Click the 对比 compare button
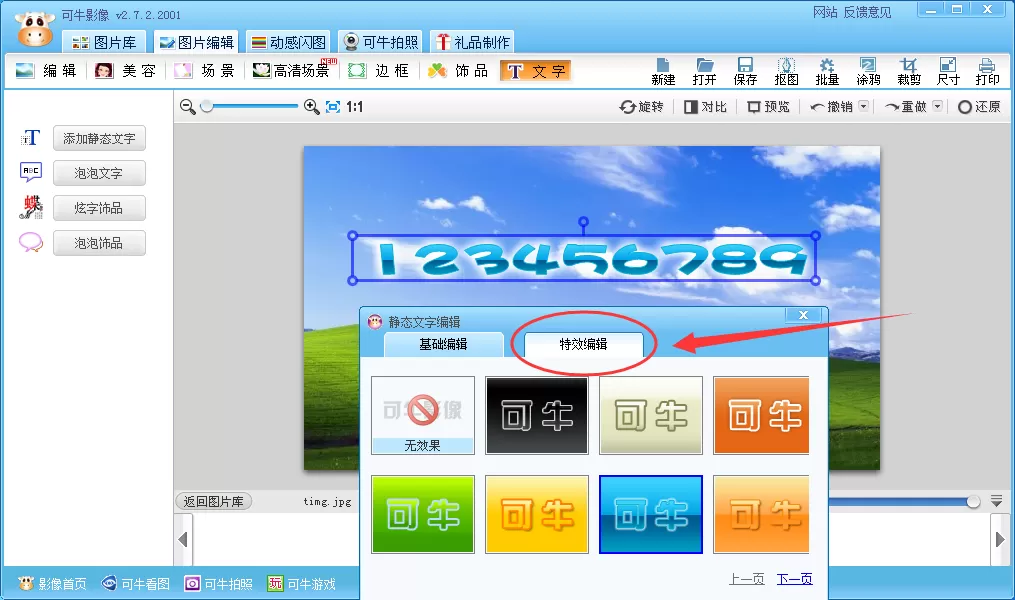The image size is (1015, 600). coord(706,107)
